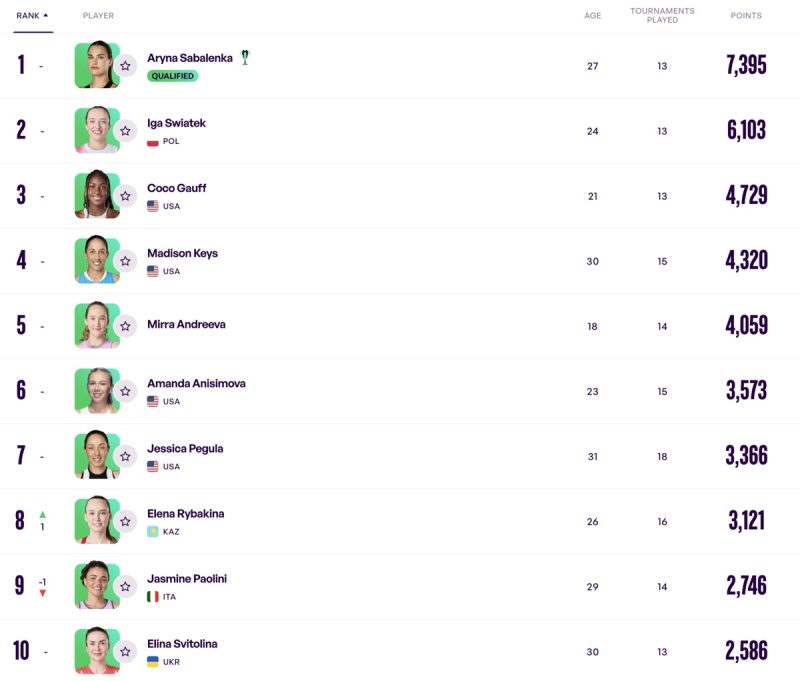Open Coco Gauff's player name link
800x681 pixels.
177,188
